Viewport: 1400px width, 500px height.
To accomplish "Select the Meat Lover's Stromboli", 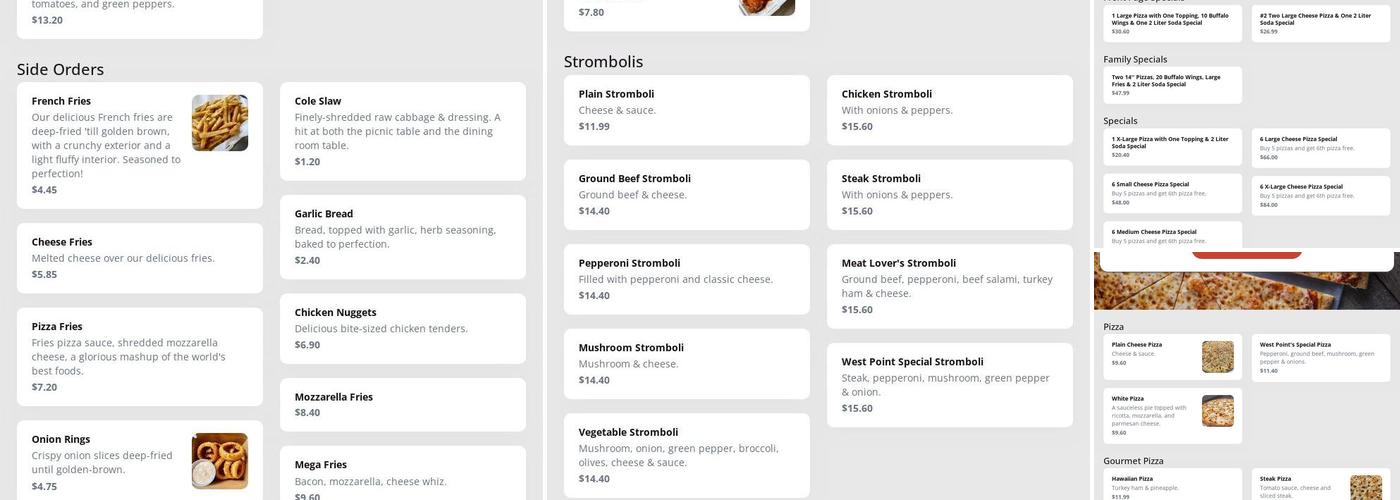I will click(949, 286).
